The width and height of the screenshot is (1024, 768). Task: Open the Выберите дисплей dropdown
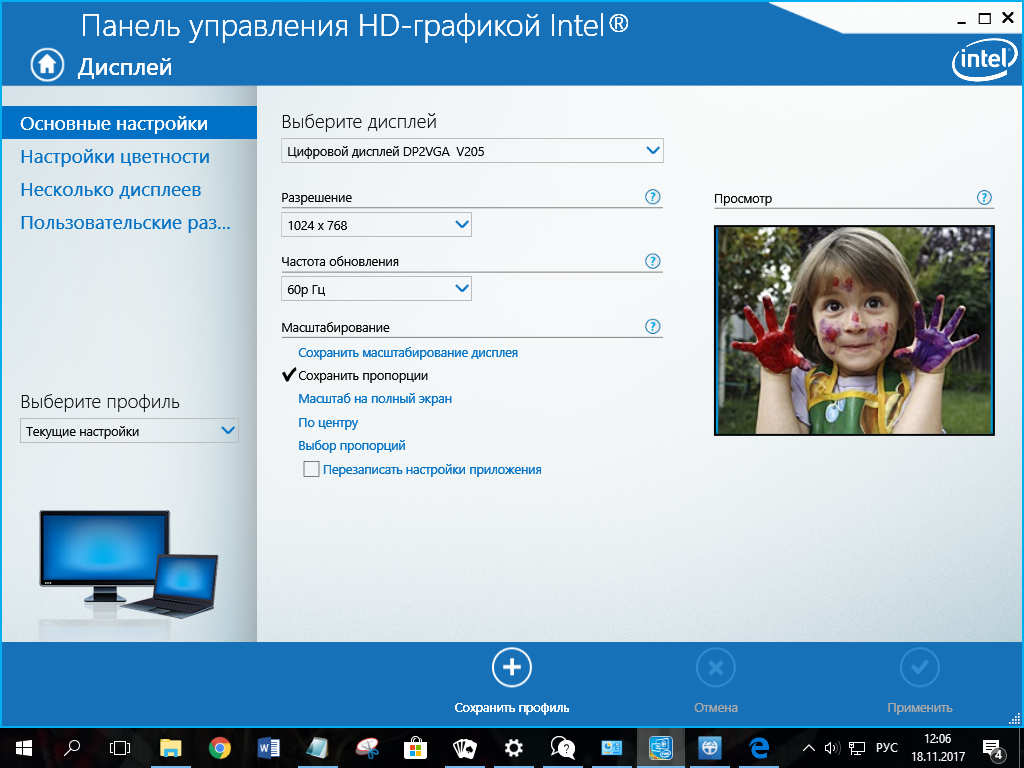tap(472, 151)
